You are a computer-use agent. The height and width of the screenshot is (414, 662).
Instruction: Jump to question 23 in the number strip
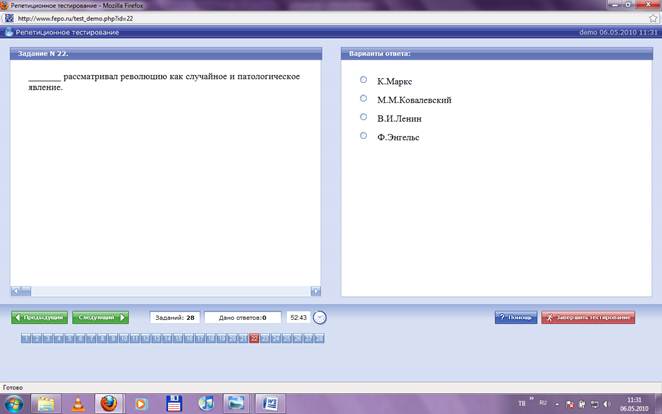[x=265, y=338]
